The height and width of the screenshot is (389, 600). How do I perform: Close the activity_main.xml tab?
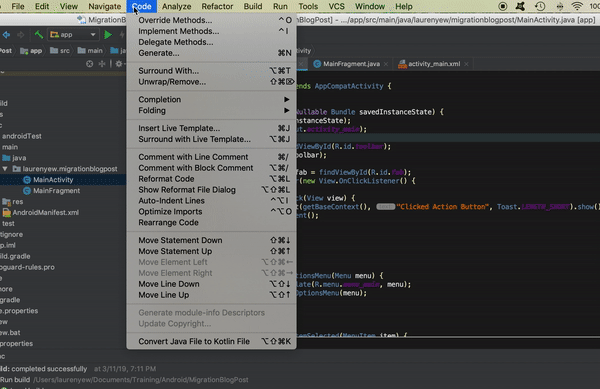pos(466,64)
